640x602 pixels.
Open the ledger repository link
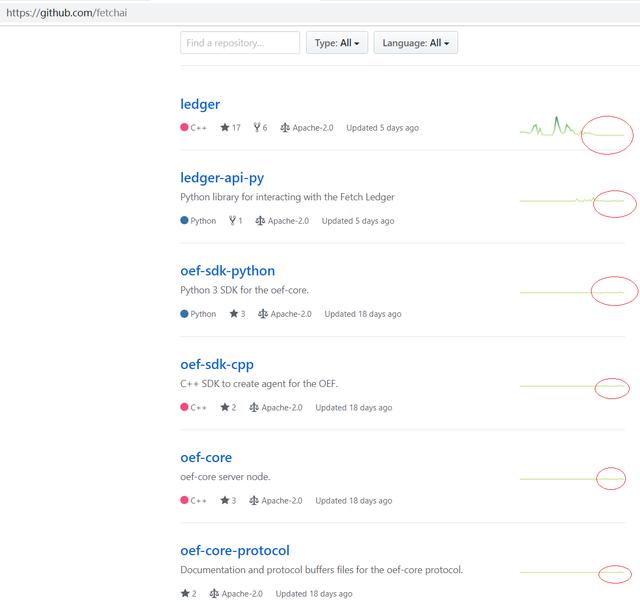[200, 104]
